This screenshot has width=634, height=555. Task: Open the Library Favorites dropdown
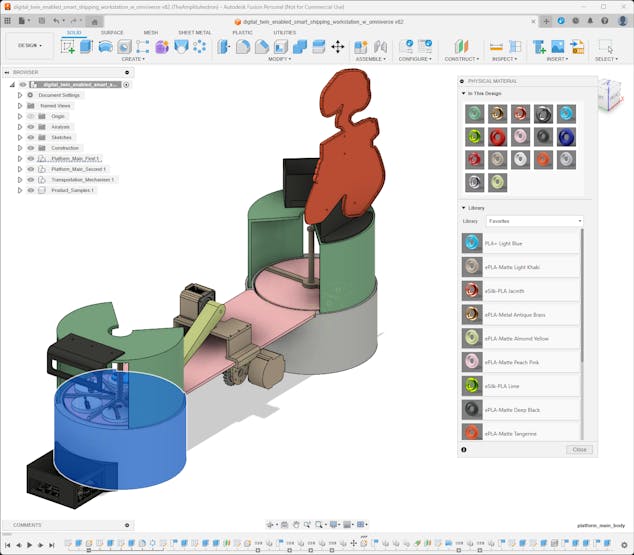[x=534, y=221]
